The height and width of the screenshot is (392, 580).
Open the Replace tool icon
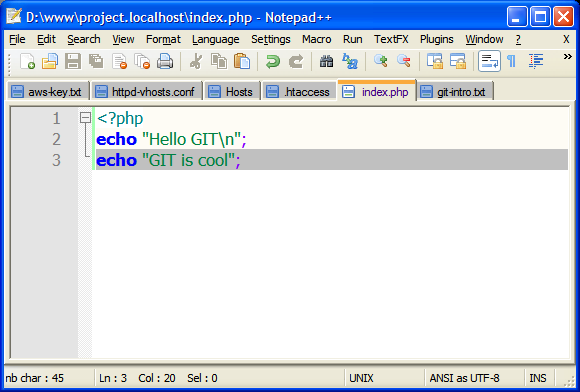tap(350, 61)
